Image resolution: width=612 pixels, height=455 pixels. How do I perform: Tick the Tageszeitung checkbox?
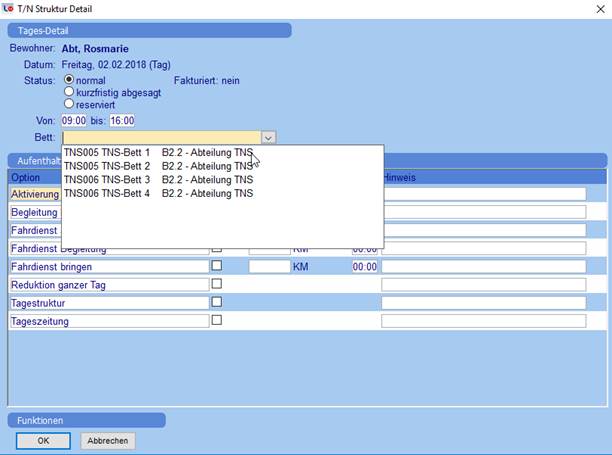[217, 320]
